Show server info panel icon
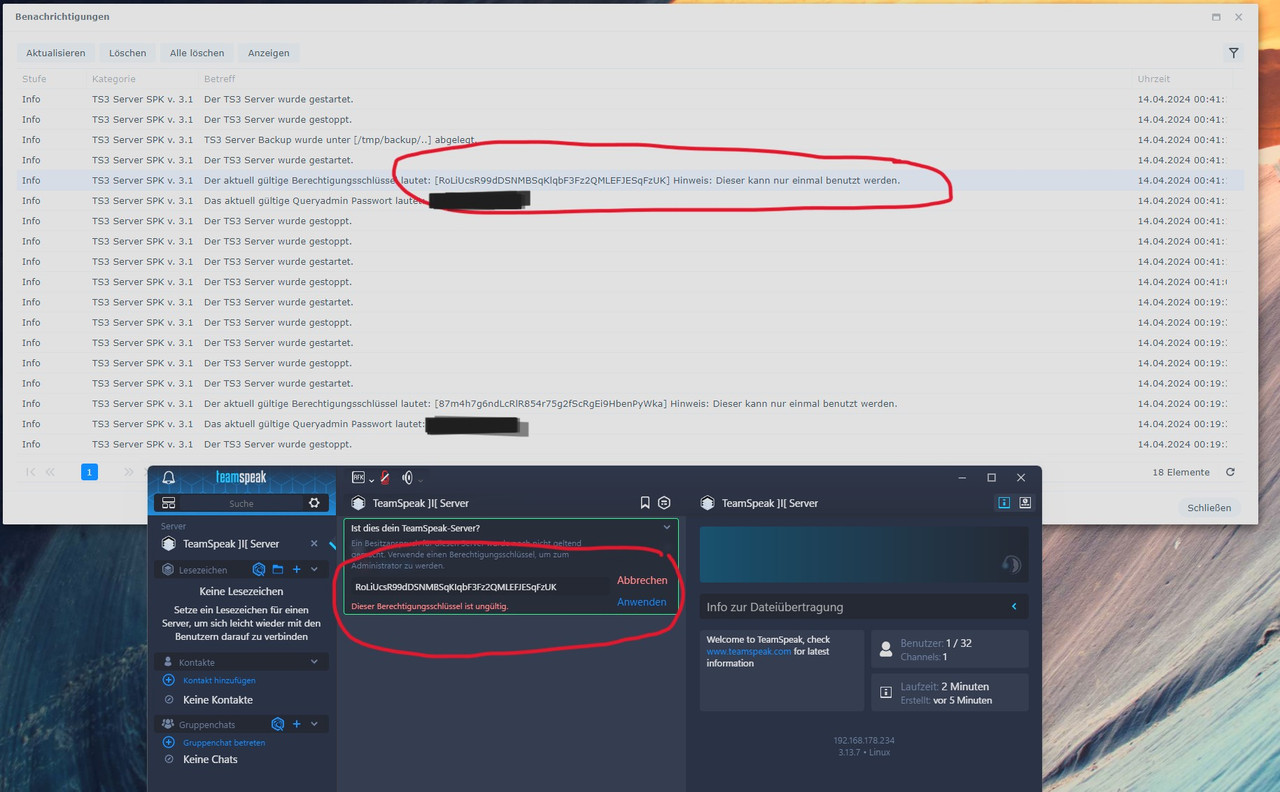Screen dimensions: 1280x792 click(1004, 503)
